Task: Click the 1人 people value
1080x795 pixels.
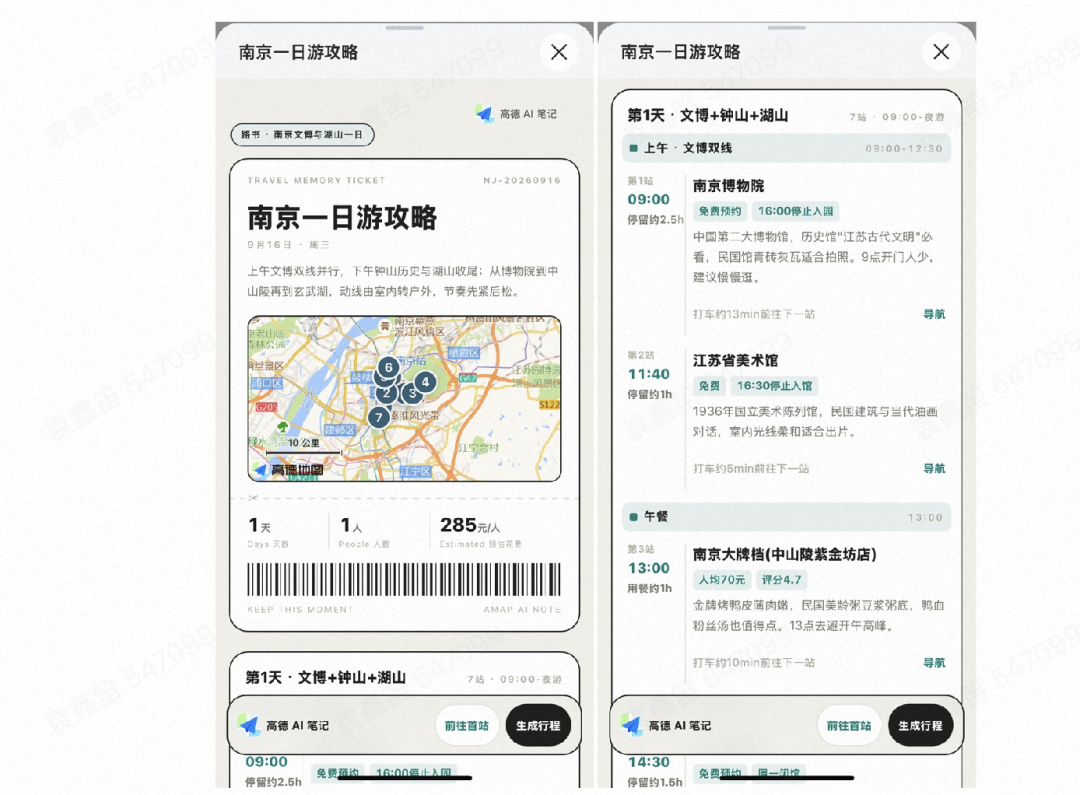Action: [351, 526]
